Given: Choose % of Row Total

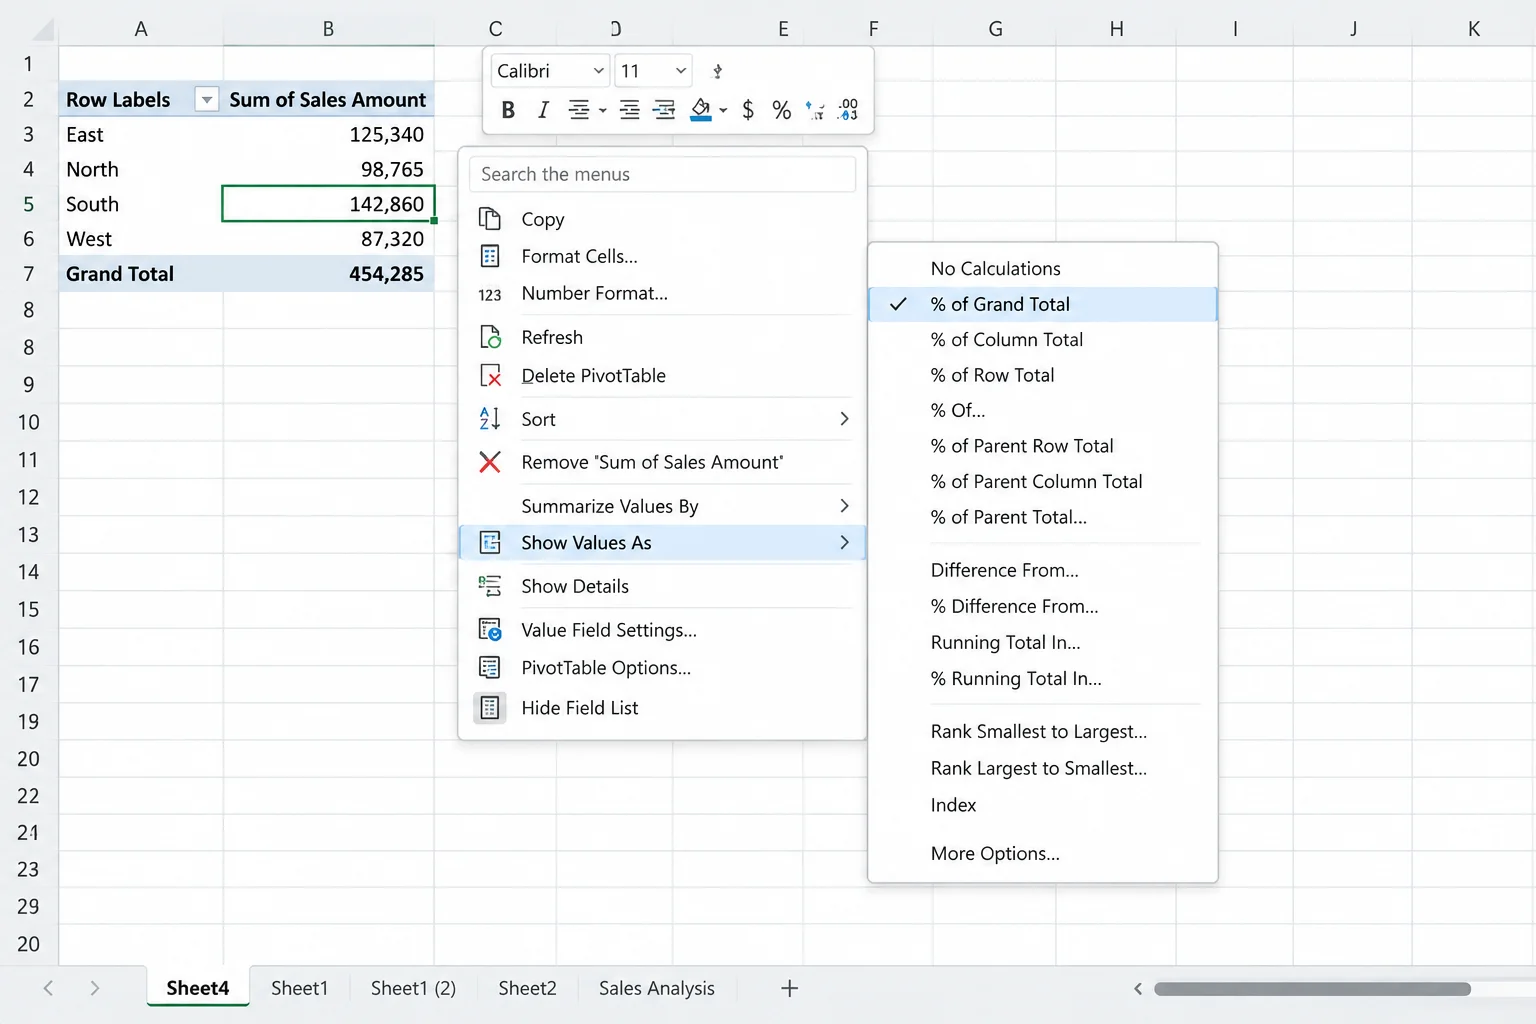Looking at the screenshot, I should pyautogui.click(x=992, y=375).
